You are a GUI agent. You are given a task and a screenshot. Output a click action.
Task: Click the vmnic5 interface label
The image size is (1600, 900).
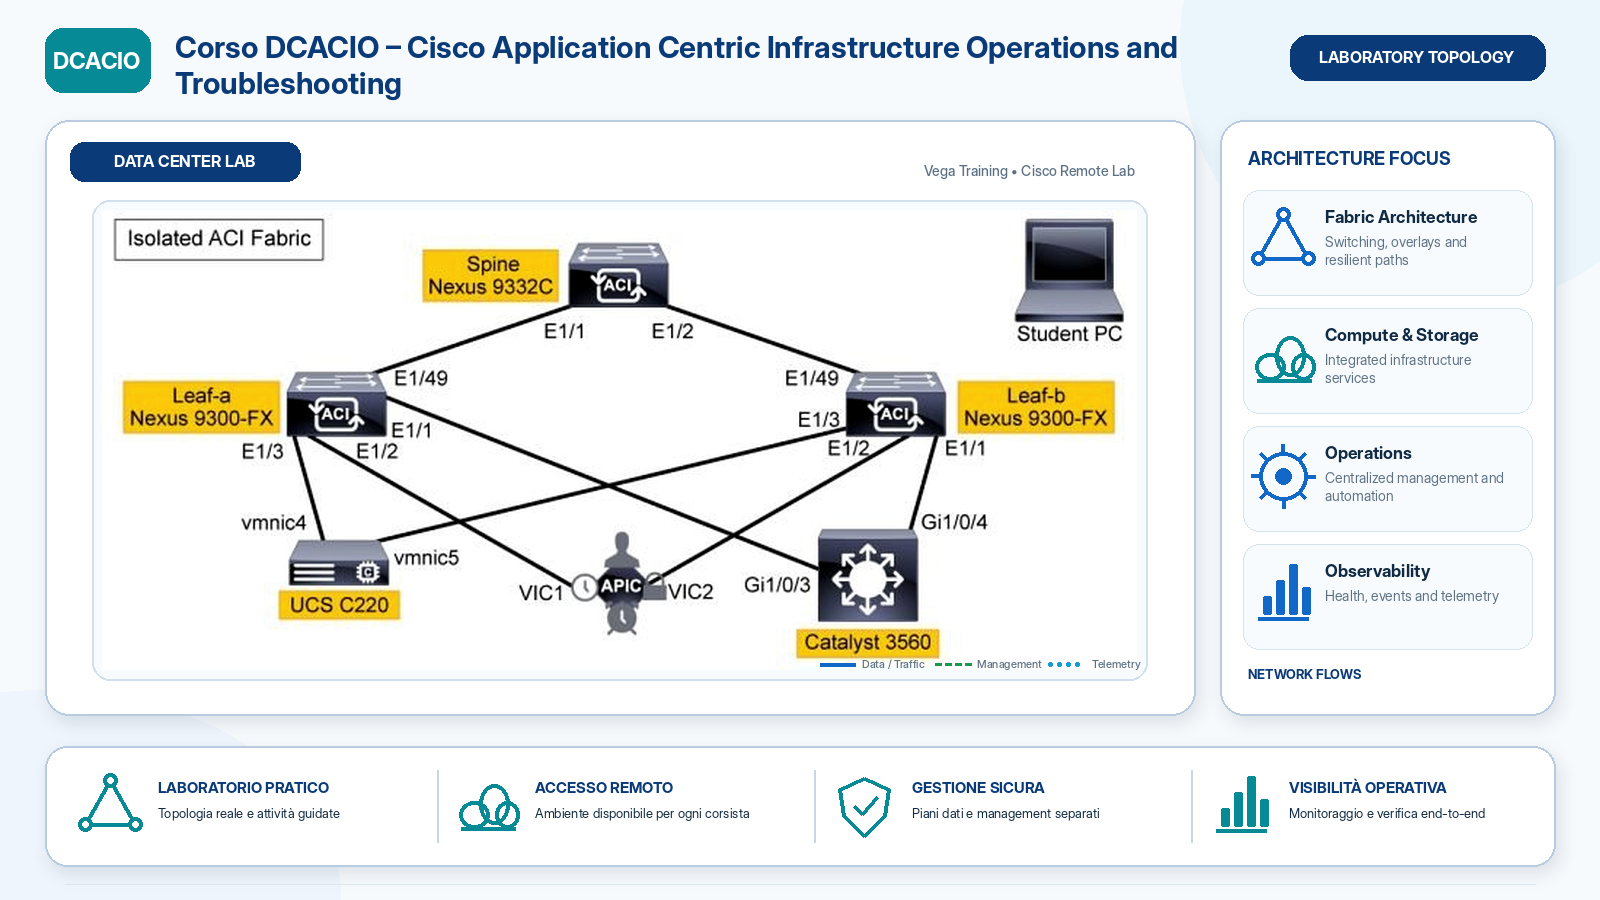click(x=426, y=558)
